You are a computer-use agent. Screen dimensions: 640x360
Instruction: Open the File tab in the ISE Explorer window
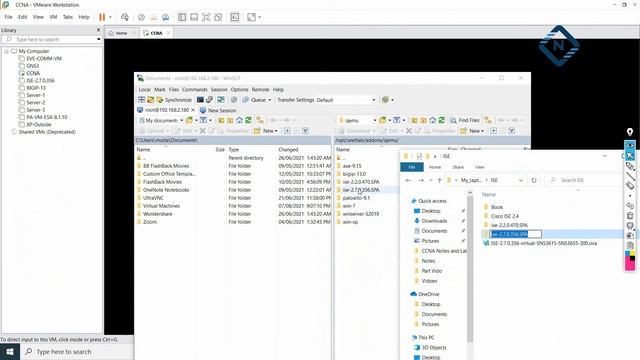(412, 167)
